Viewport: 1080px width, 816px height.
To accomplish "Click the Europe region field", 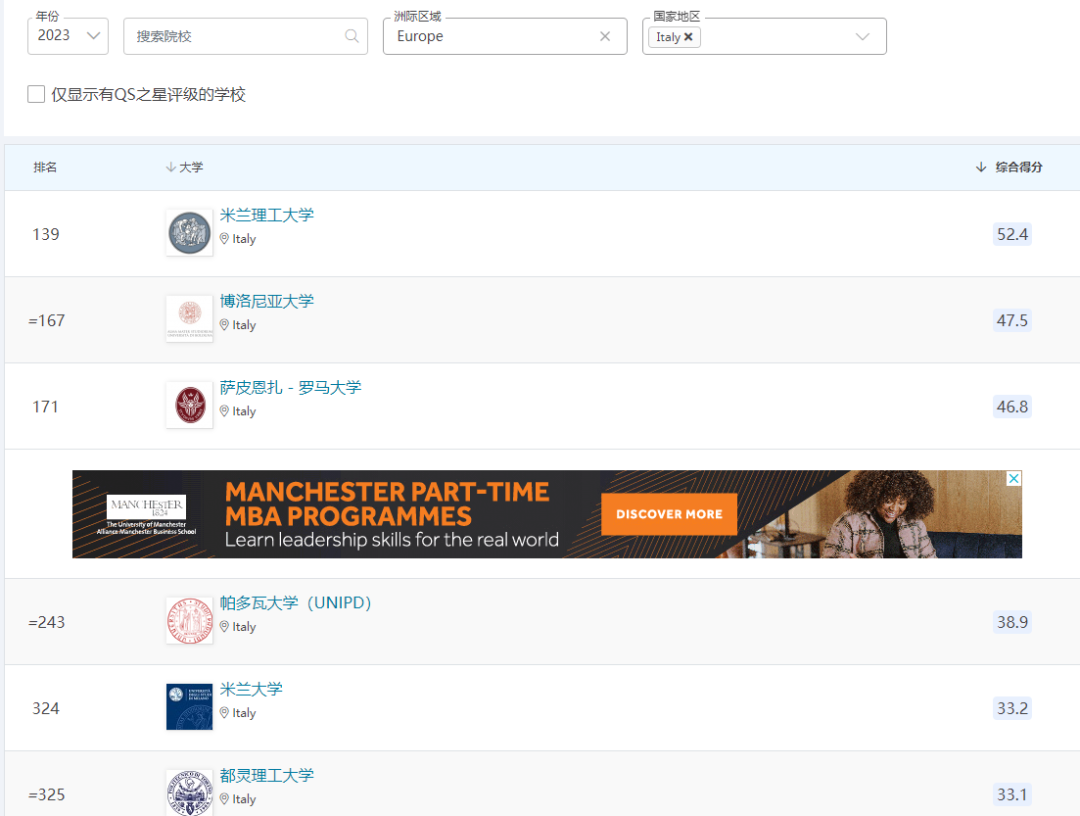I will click(x=505, y=36).
